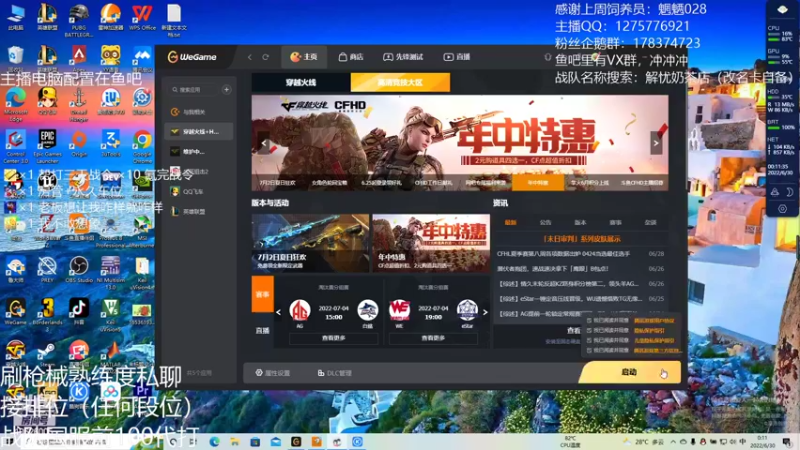Image resolution: width=800 pixels, height=450 pixels.
Task: Select the 公告 news tab
Action: [545, 222]
